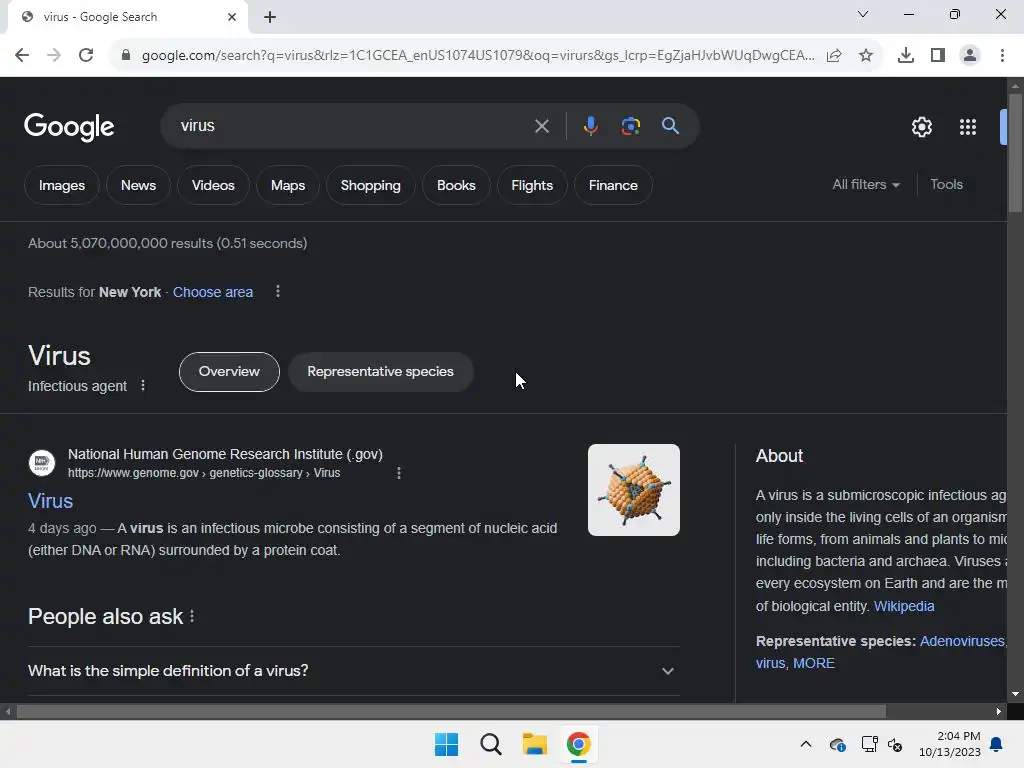Start voice search with the microphone icon

(x=590, y=125)
